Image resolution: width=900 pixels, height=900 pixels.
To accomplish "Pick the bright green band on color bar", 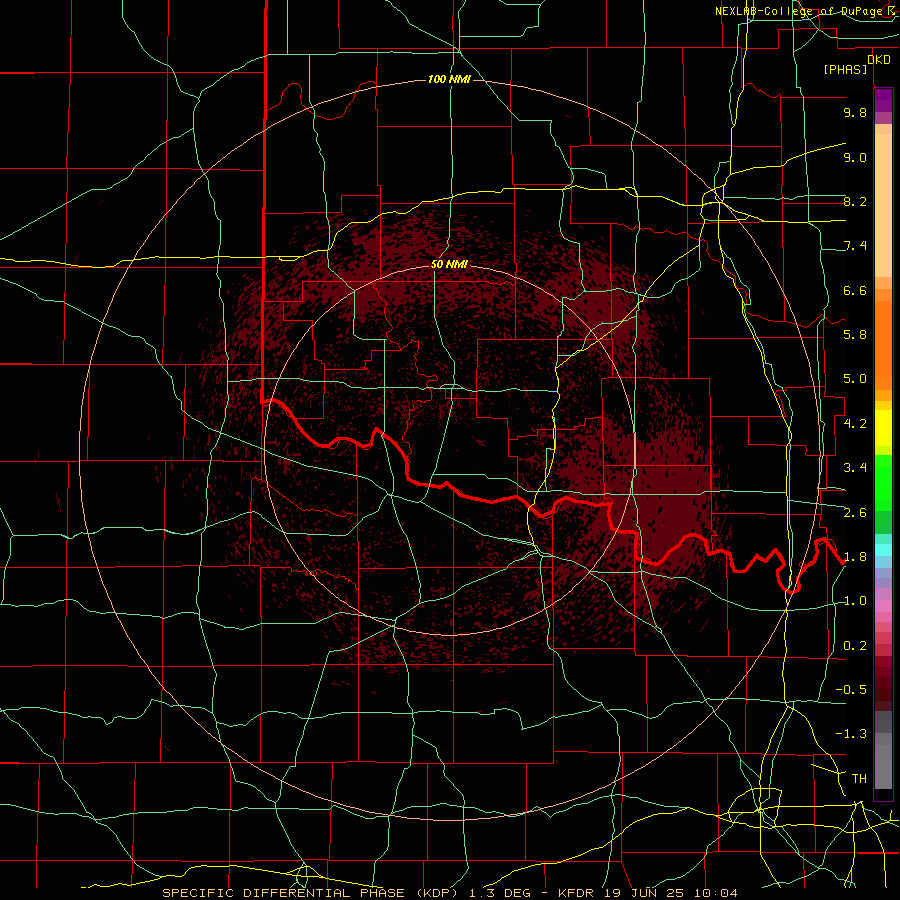I will pyautogui.click(x=883, y=485).
